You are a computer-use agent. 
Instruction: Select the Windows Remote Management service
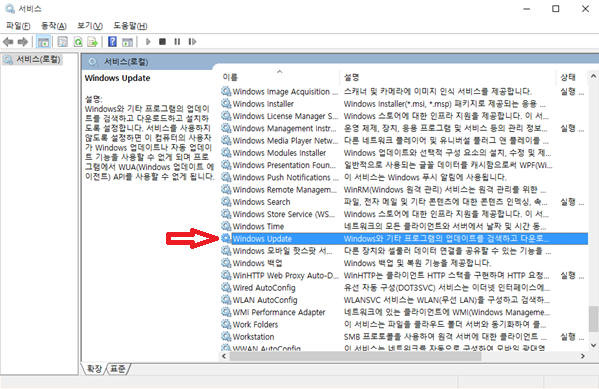pos(285,190)
